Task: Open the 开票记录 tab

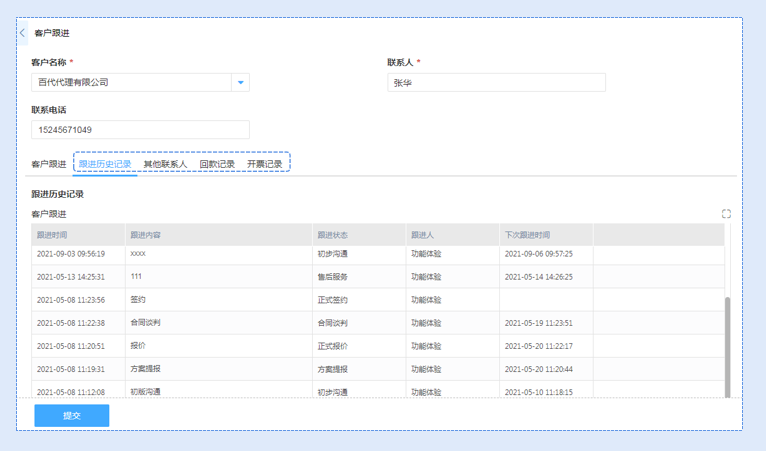Action: click(x=265, y=164)
